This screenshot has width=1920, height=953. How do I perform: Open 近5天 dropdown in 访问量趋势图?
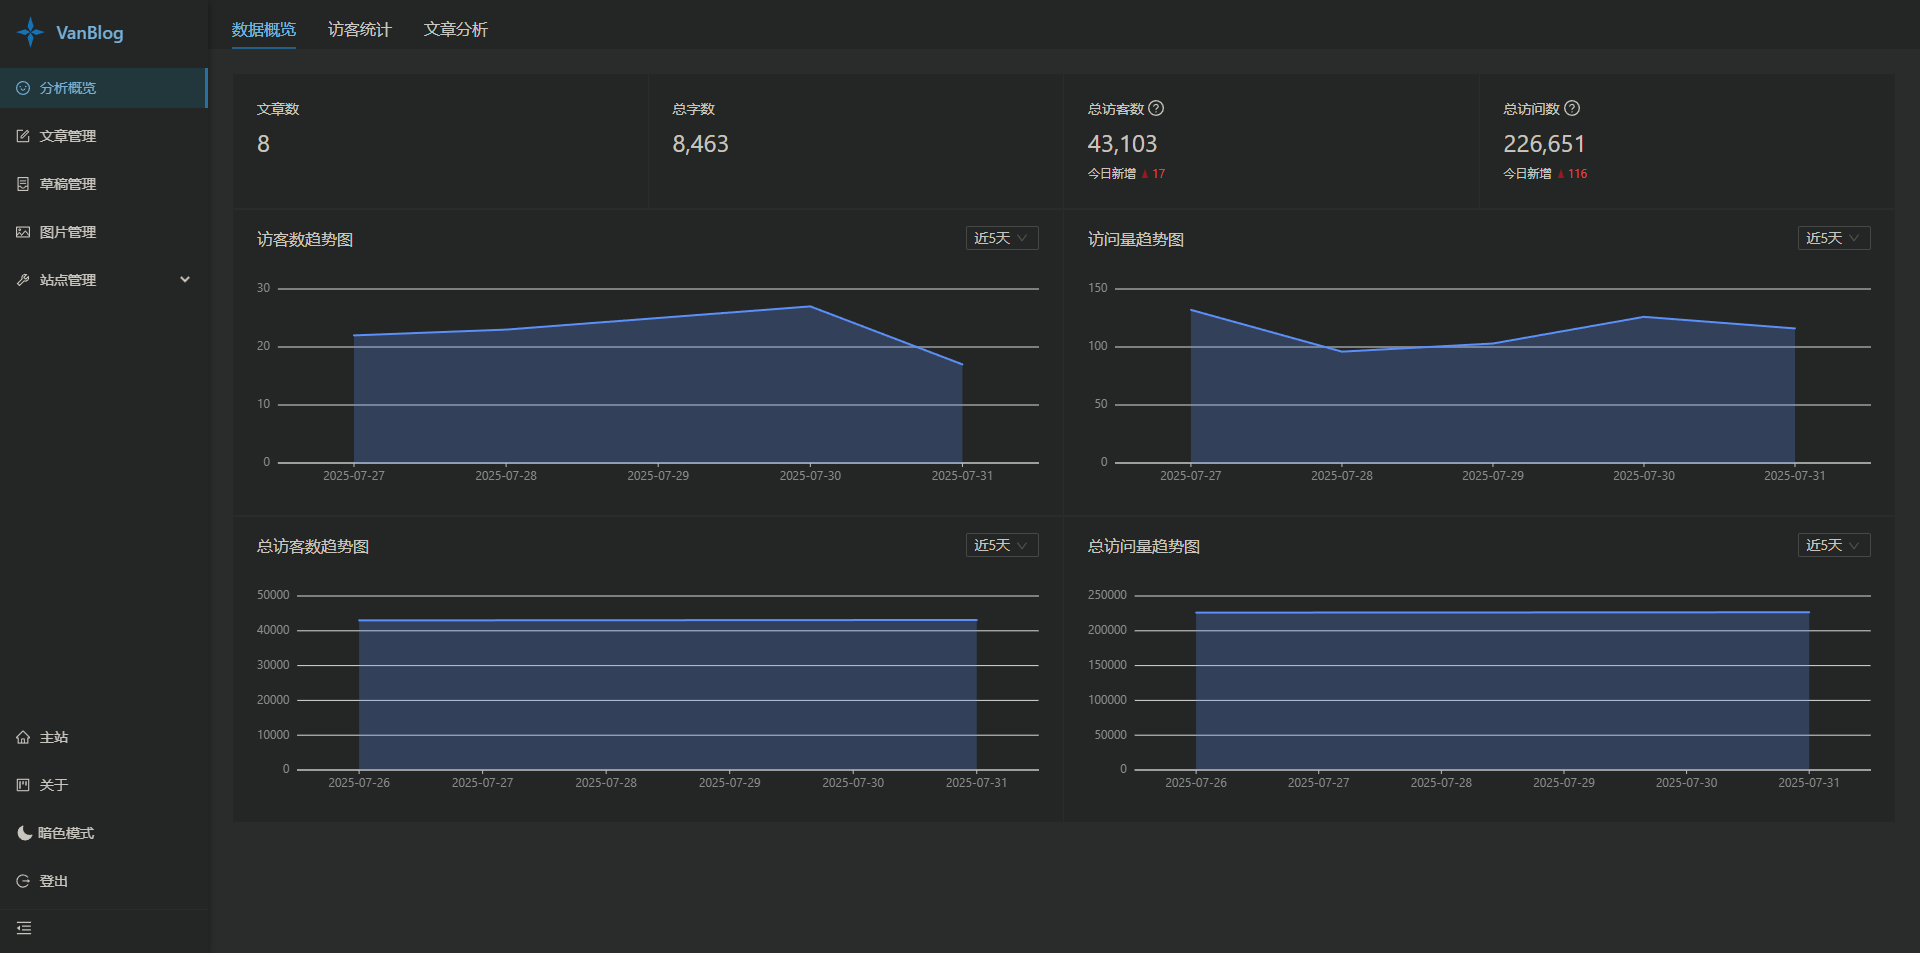(x=1833, y=238)
